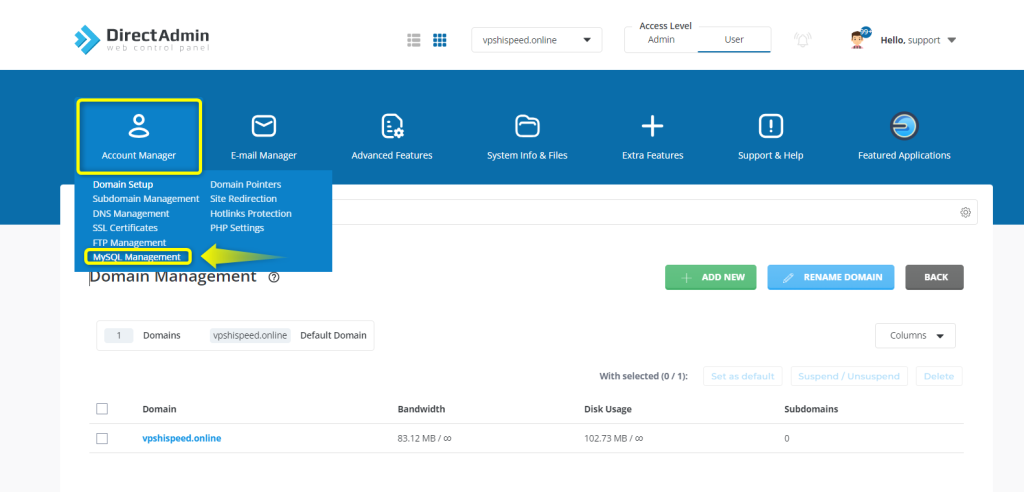Click the ADD NEW button
The height and width of the screenshot is (492, 1024).
coord(711,277)
